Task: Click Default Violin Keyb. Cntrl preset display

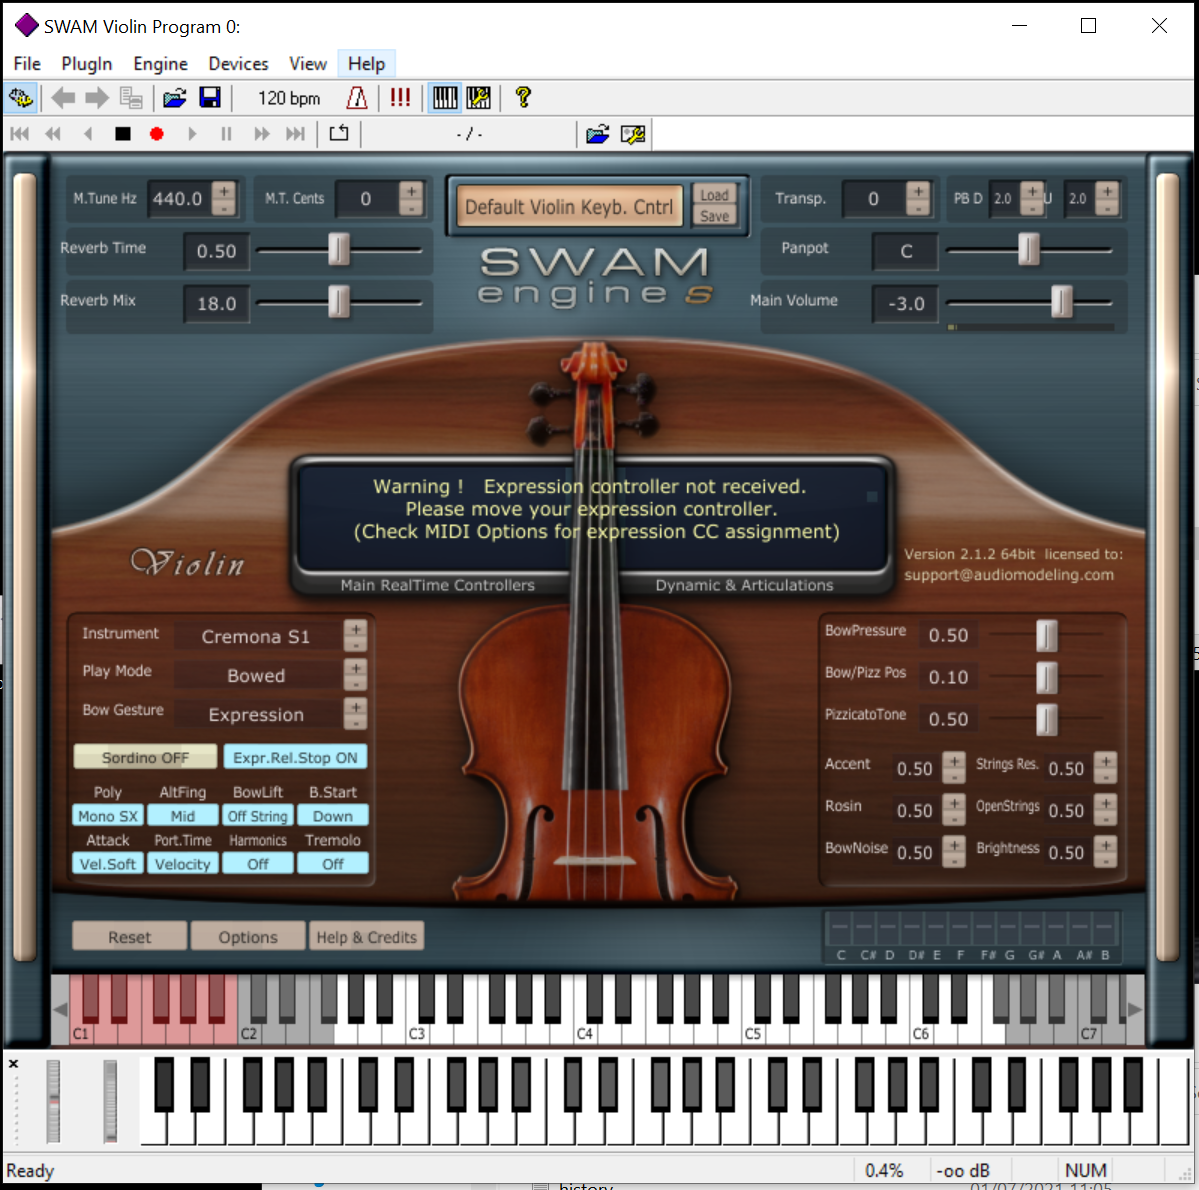Action: (569, 206)
